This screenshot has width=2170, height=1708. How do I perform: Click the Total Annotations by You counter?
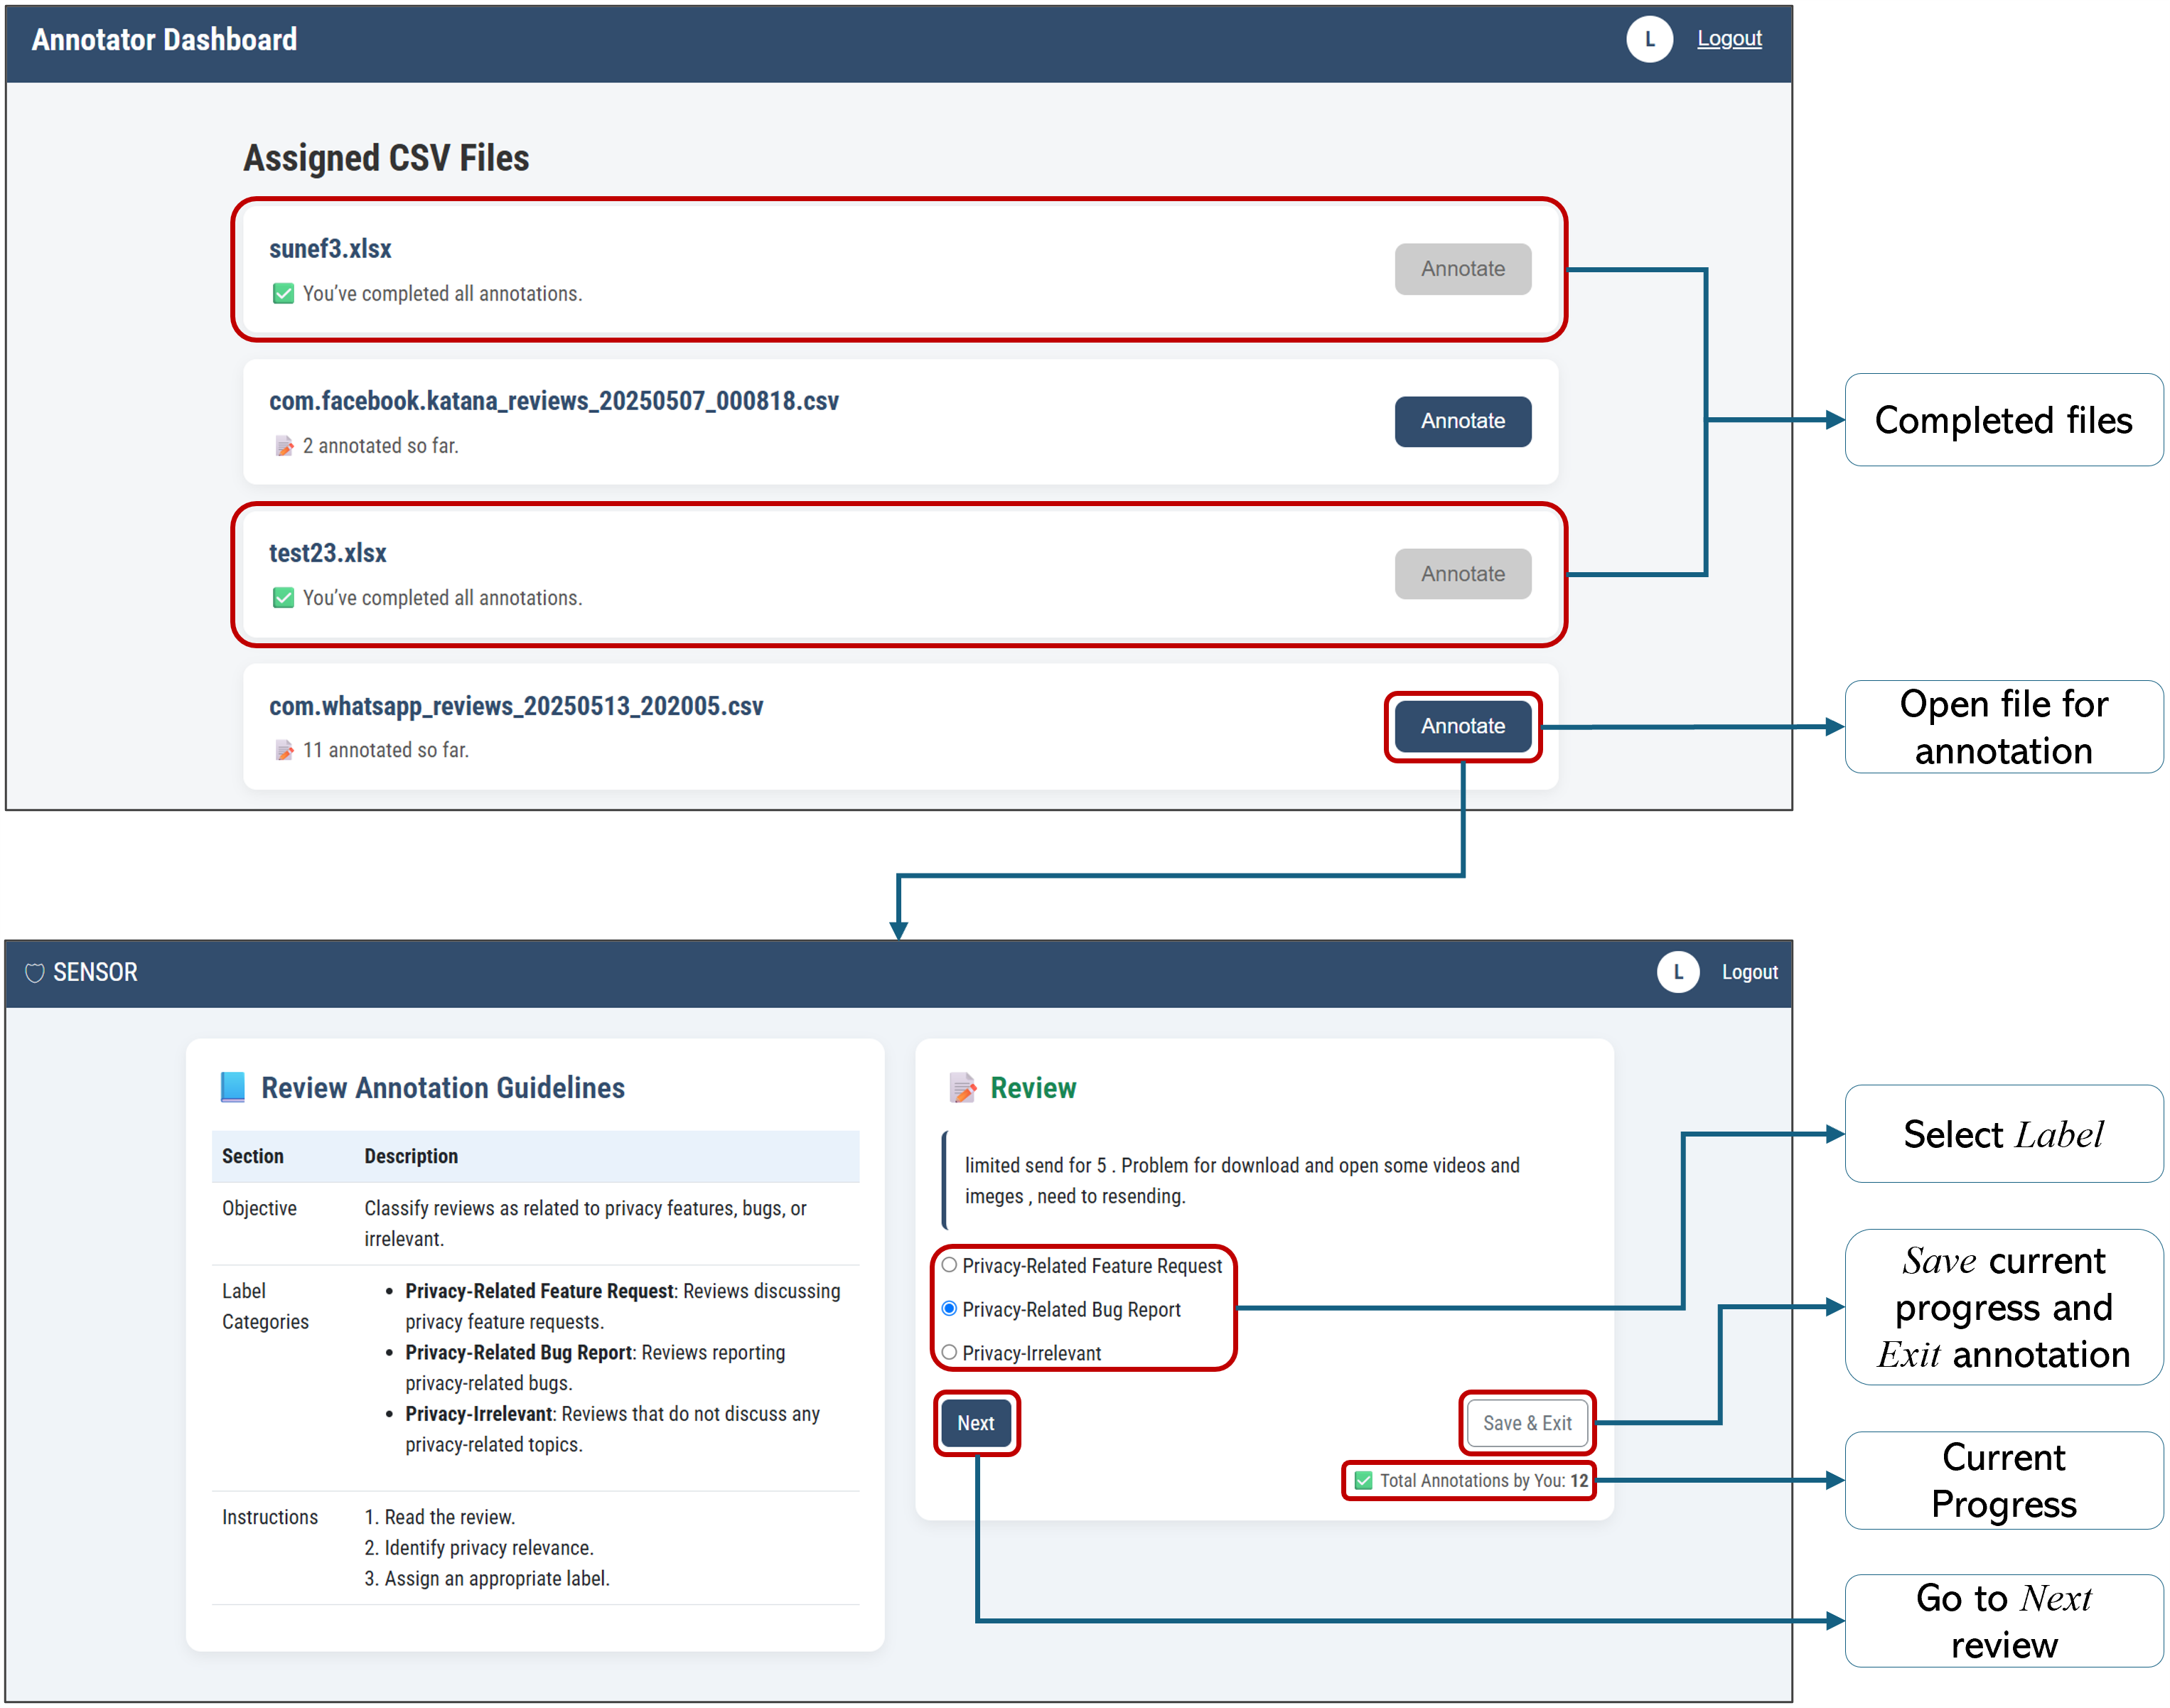pyautogui.click(x=1471, y=1480)
